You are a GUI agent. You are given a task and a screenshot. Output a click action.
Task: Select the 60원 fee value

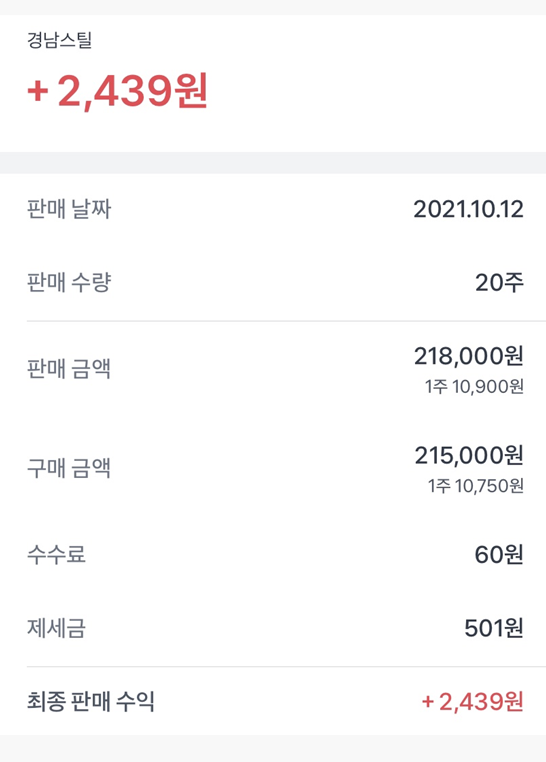pyautogui.click(x=499, y=554)
